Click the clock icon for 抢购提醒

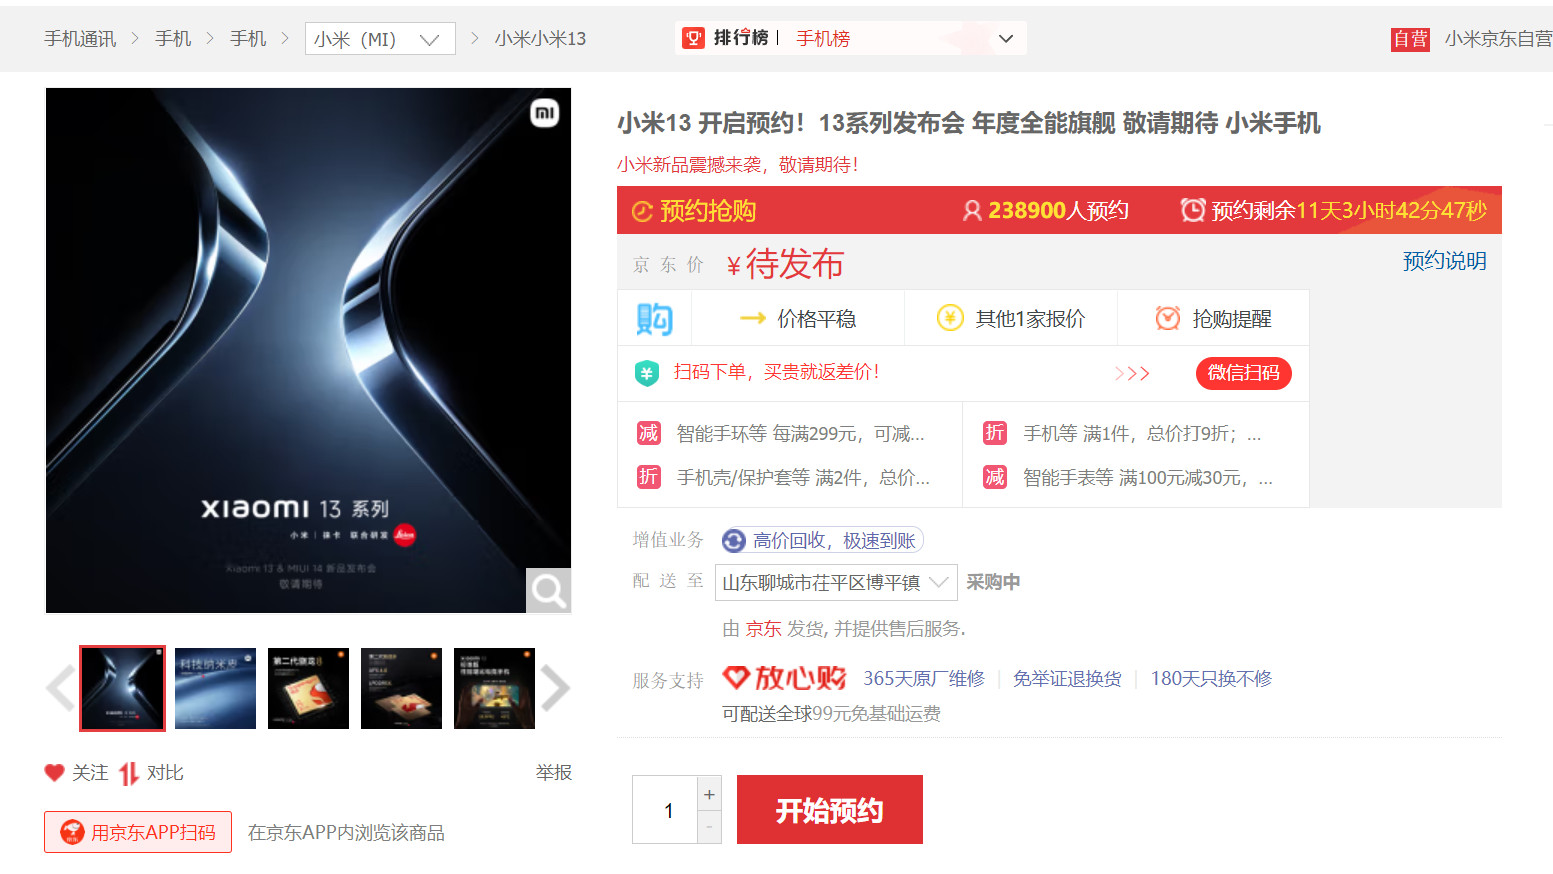pyautogui.click(x=1167, y=317)
